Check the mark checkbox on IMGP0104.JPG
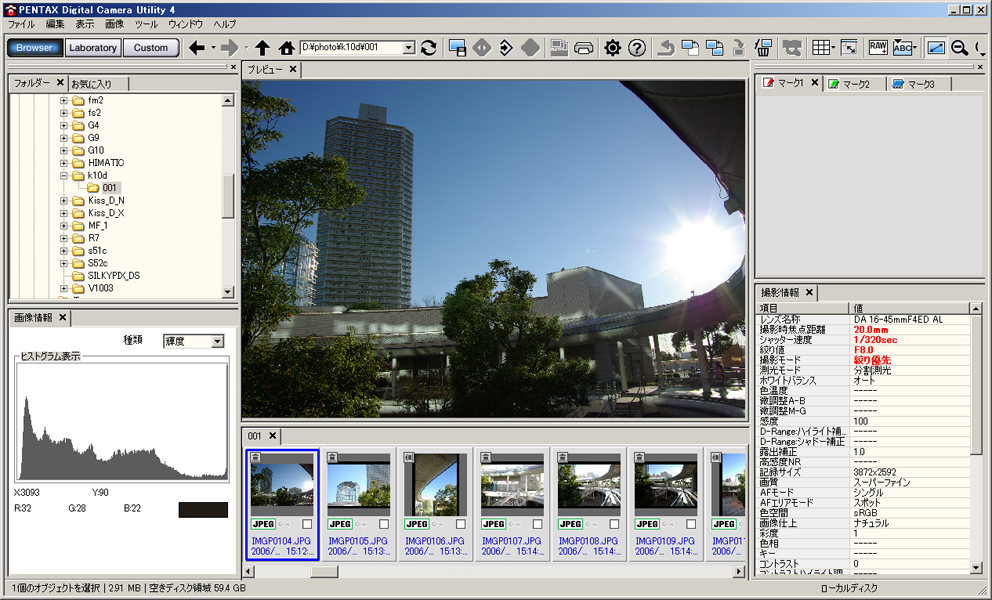992x600 pixels. click(307, 524)
